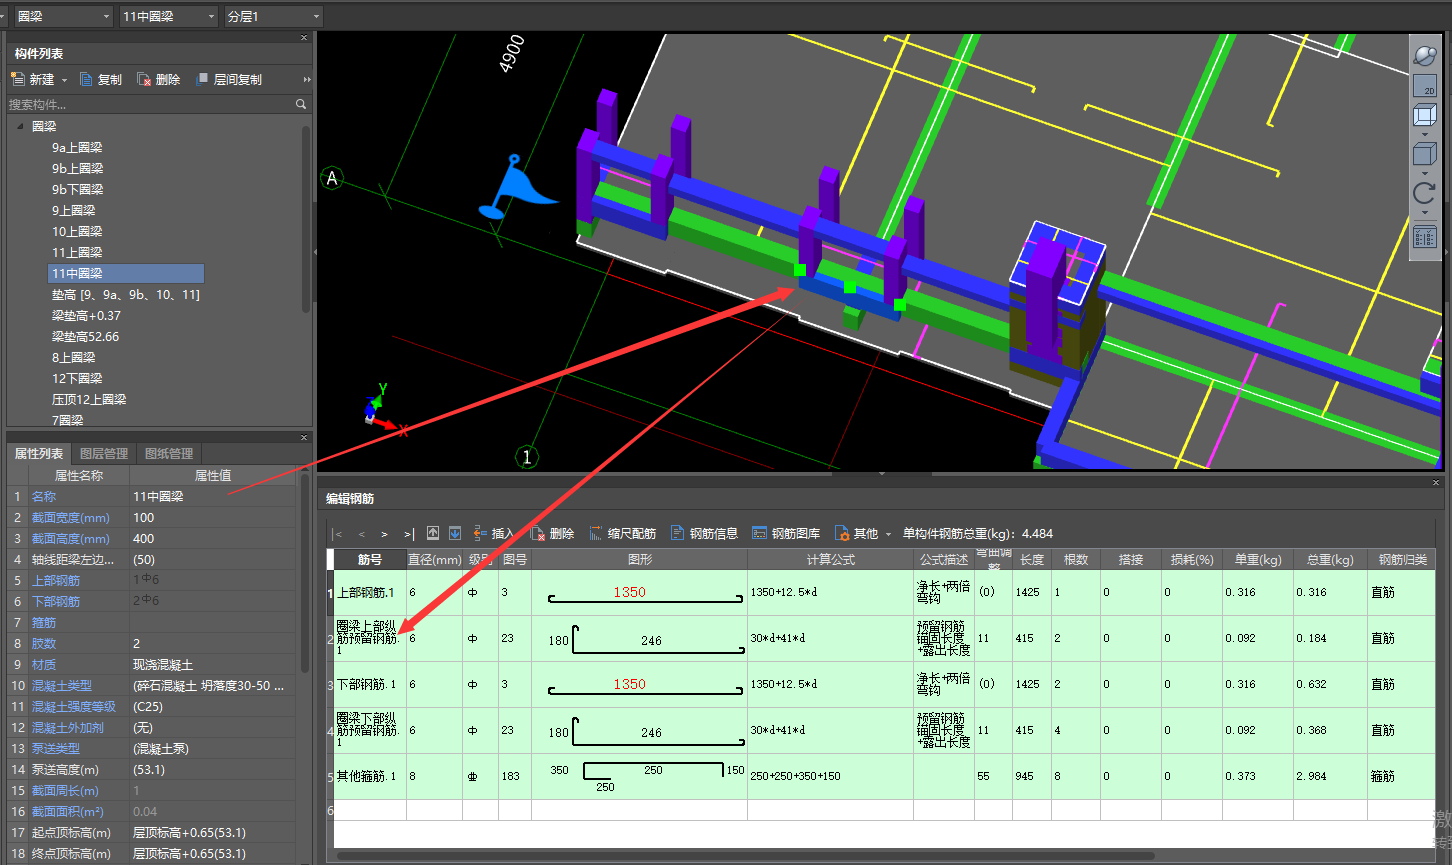Click the 筋号 column header
The height and width of the screenshot is (865, 1452).
click(x=370, y=560)
